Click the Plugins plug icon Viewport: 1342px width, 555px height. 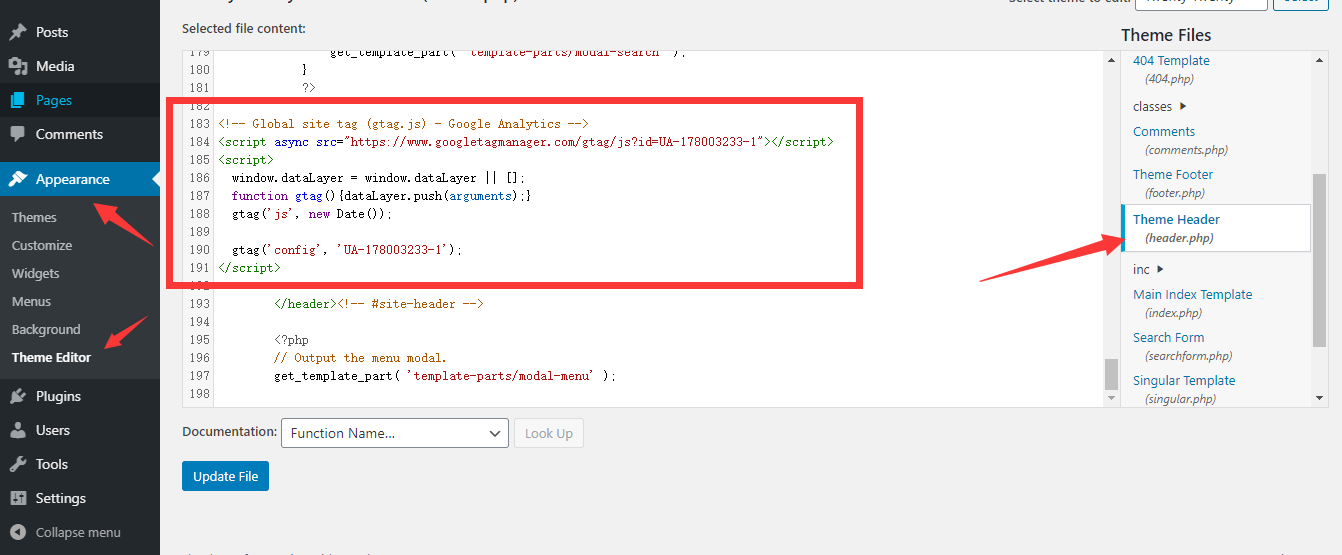[x=18, y=396]
